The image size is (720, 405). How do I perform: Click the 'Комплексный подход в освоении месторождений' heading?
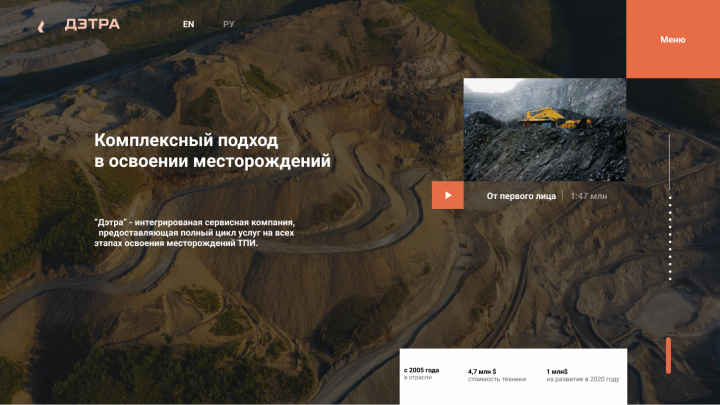click(212, 151)
